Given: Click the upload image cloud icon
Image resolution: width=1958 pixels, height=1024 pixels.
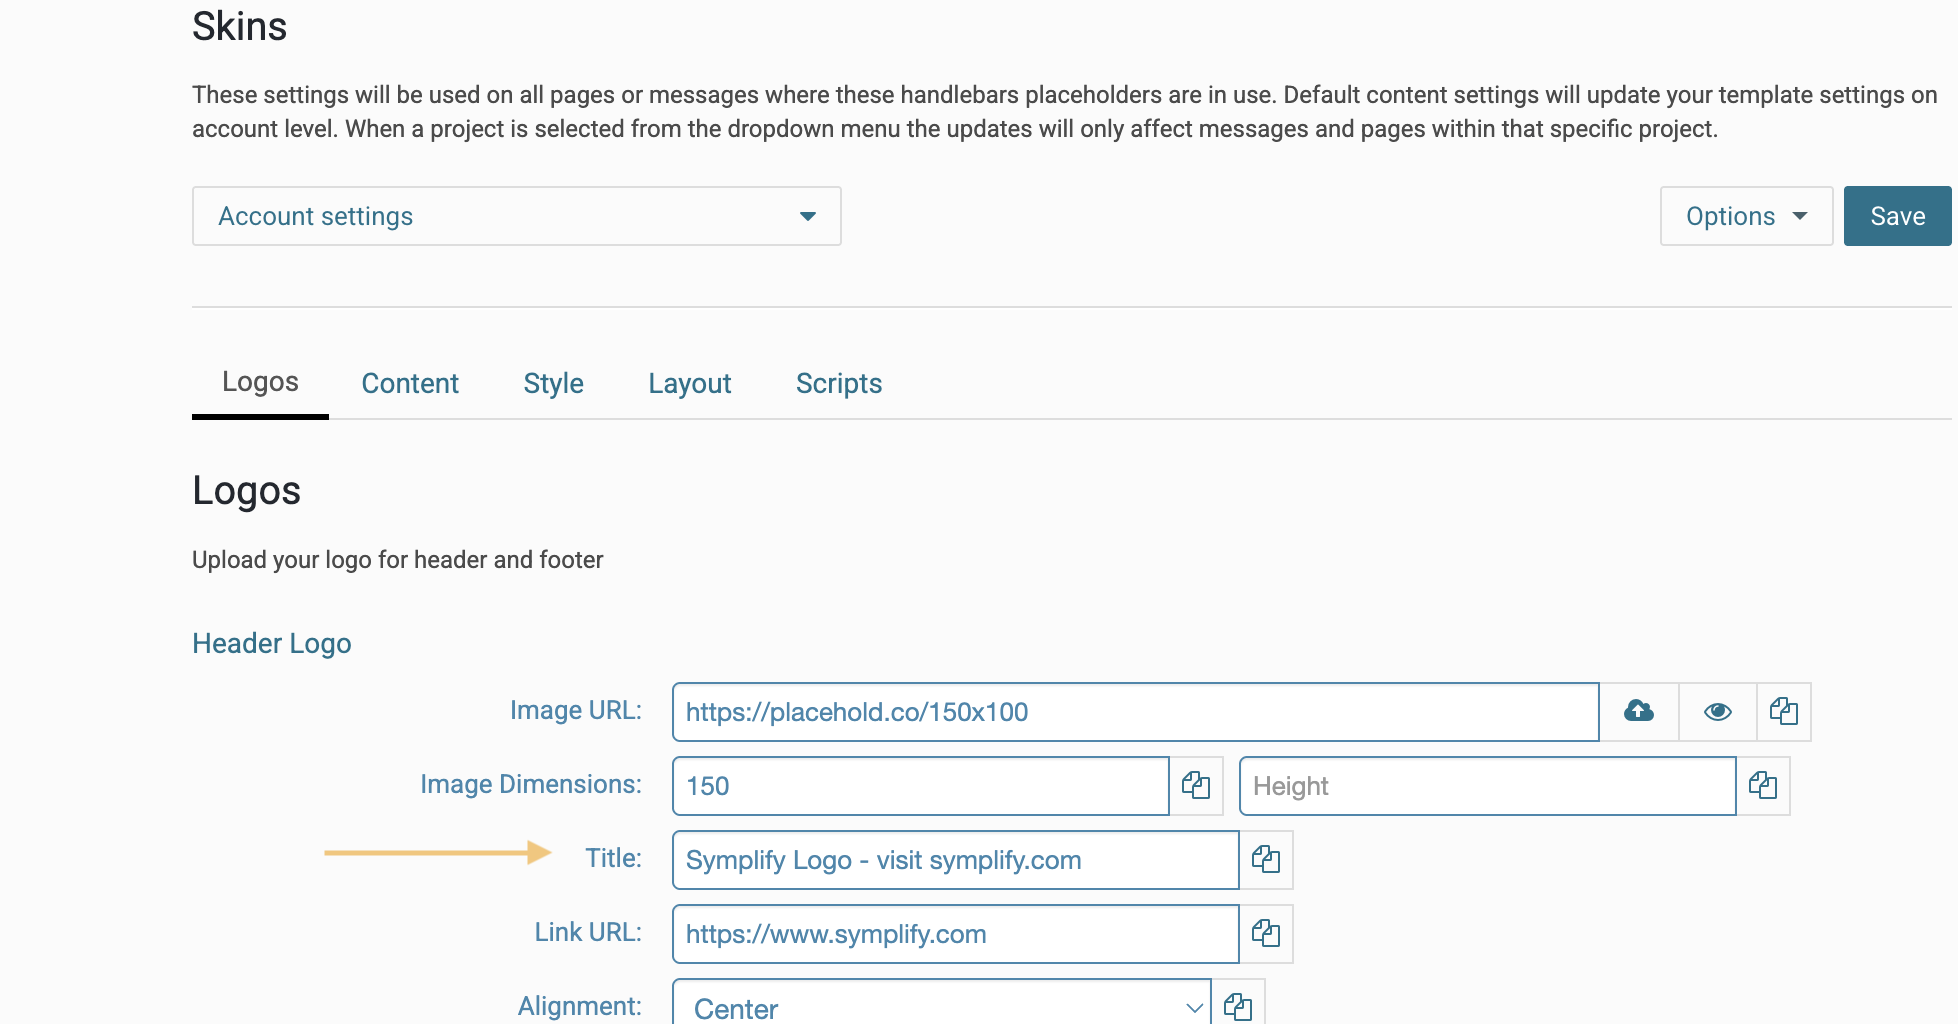Looking at the screenshot, I should (1638, 711).
